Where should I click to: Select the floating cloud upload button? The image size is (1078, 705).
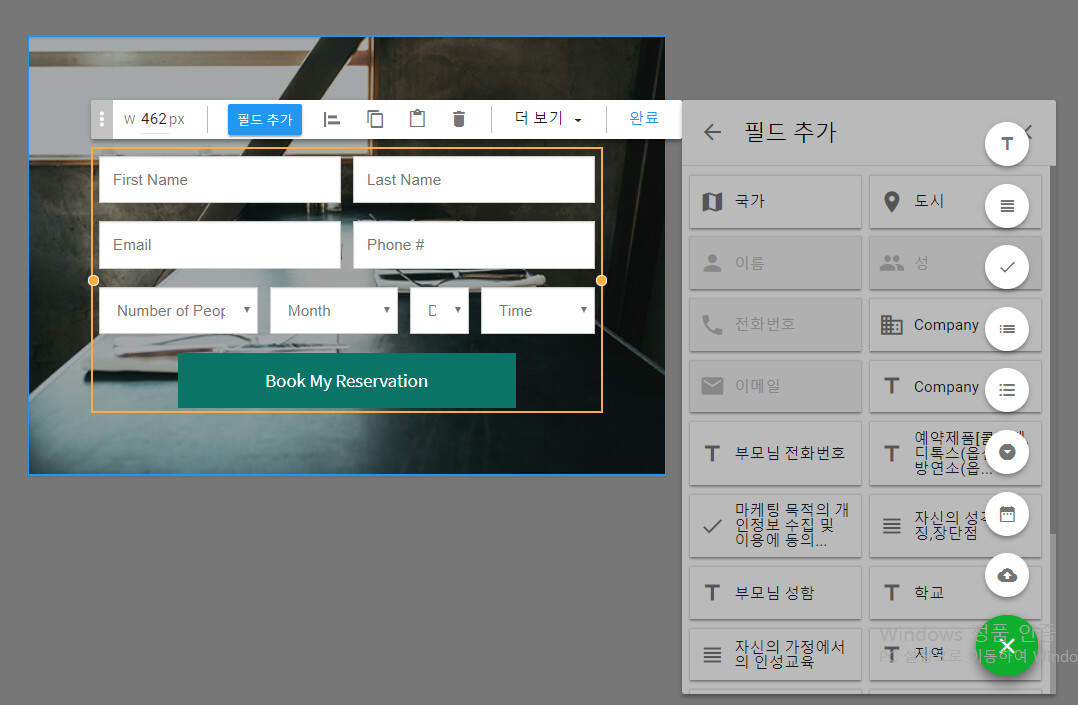[x=1006, y=575]
